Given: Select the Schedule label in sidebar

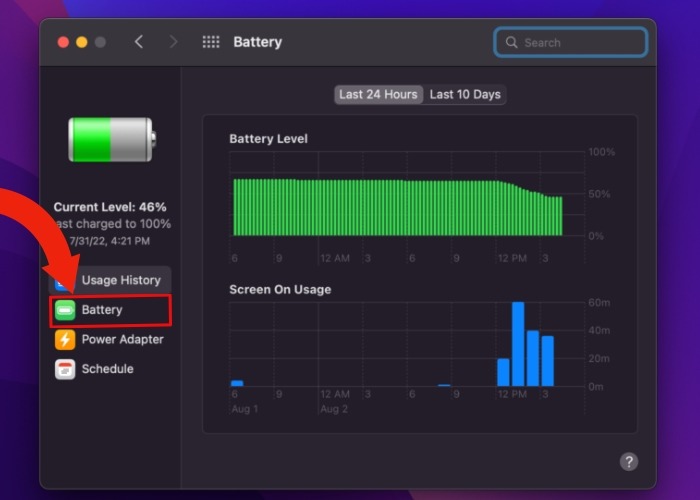Looking at the screenshot, I should pyautogui.click(x=107, y=369).
